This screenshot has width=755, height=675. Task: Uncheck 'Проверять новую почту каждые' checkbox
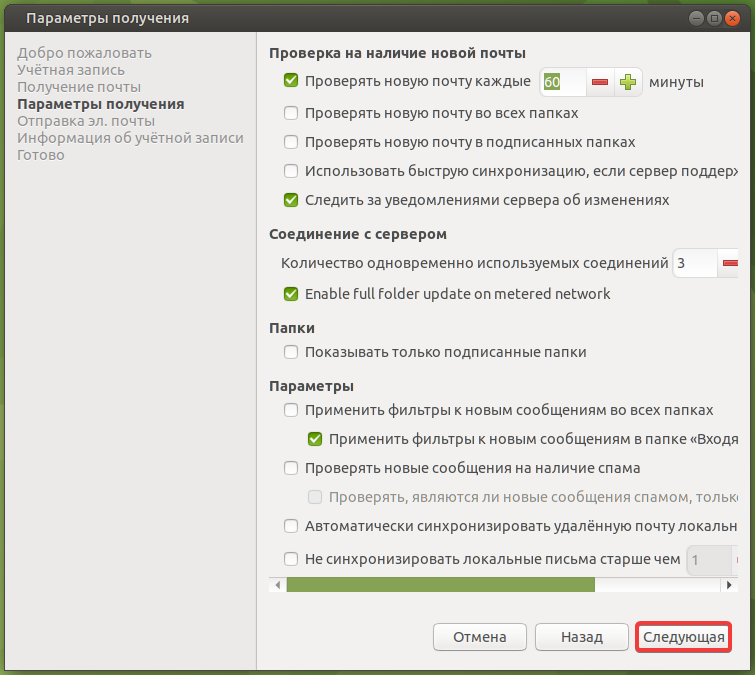292,82
